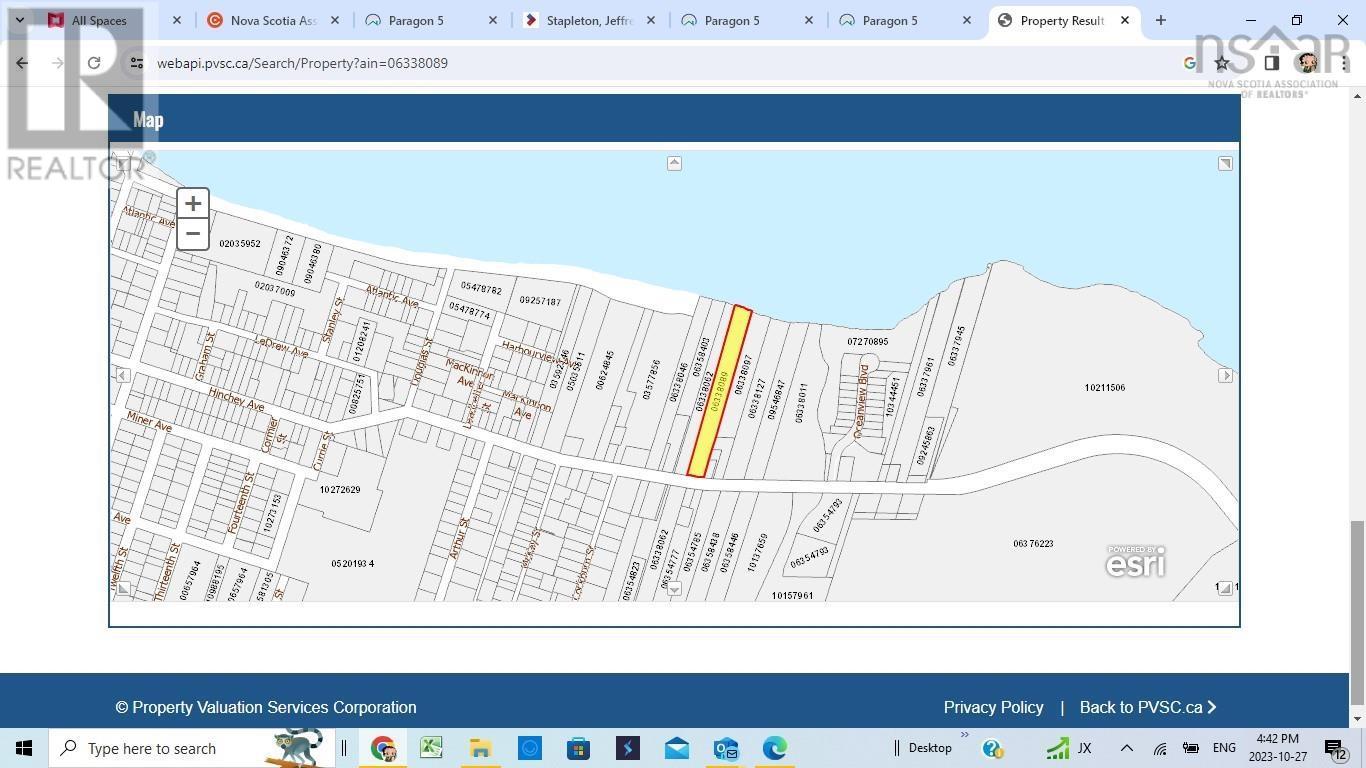This screenshot has height=768, width=1366.
Task: Expand the Desktop toolbar chevron
Action: pyautogui.click(x=965, y=736)
